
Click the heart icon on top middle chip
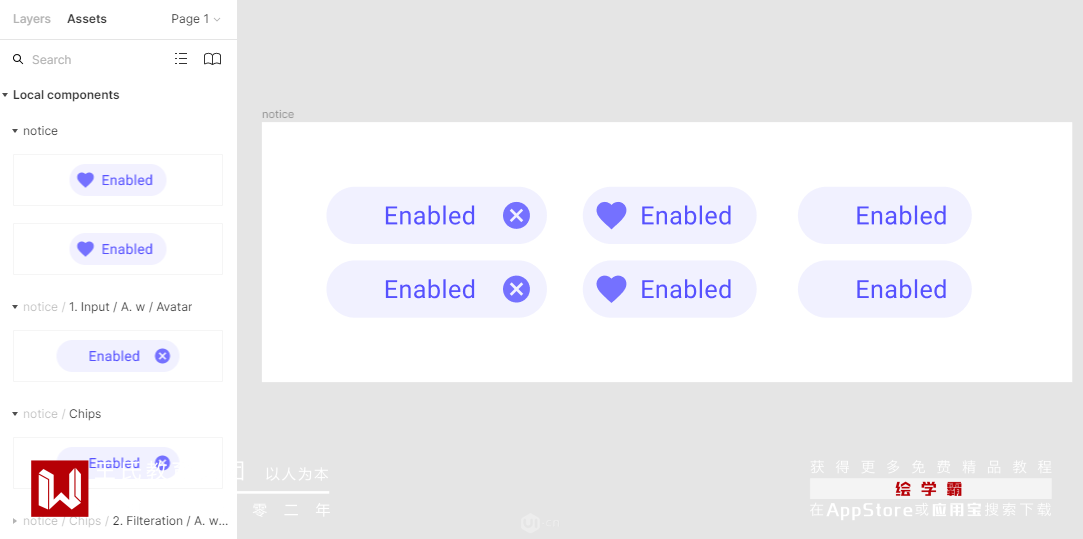pos(611,215)
